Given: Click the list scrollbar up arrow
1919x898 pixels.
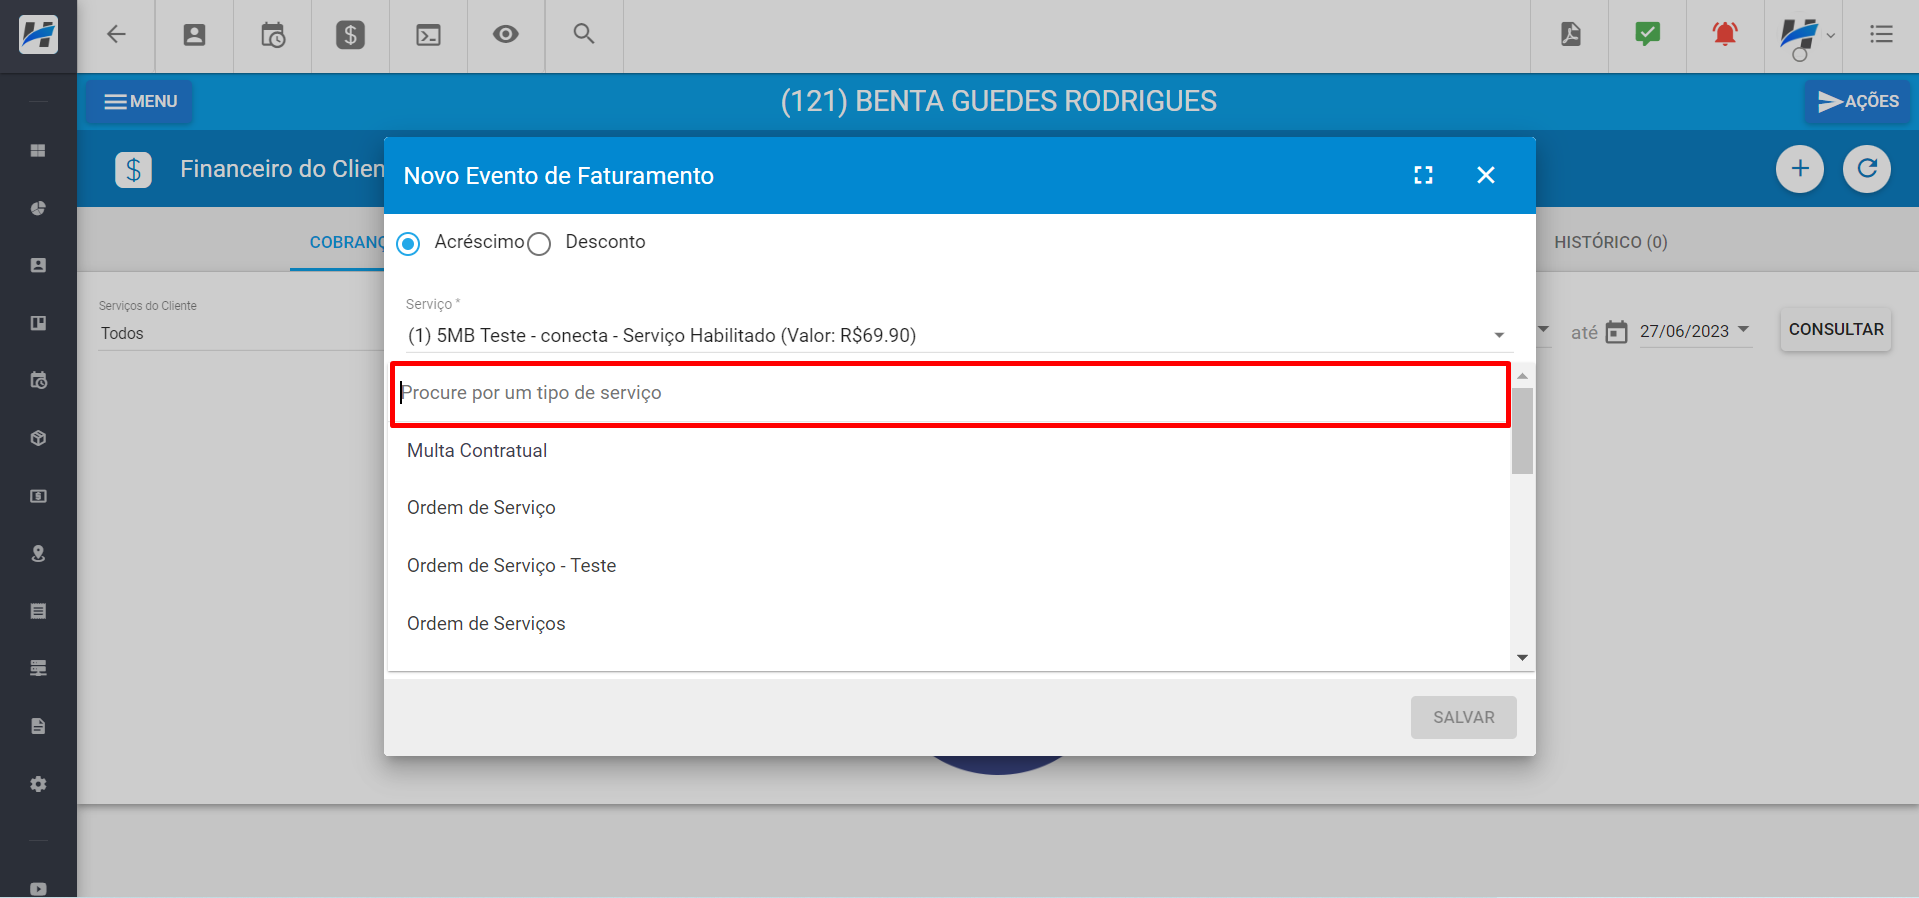Looking at the screenshot, I should pos(1522,376).
